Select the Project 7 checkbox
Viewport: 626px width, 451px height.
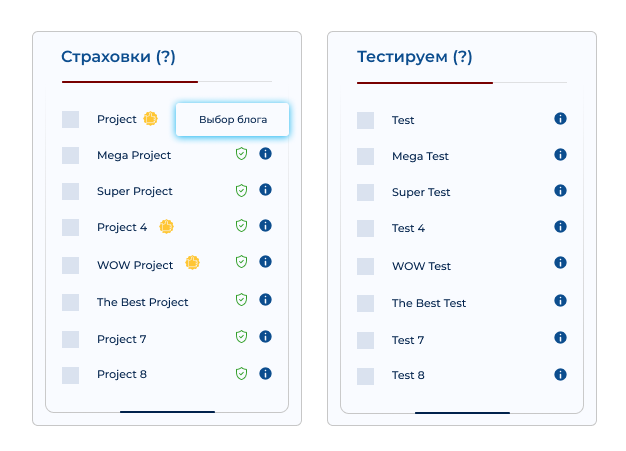(70, 339)
